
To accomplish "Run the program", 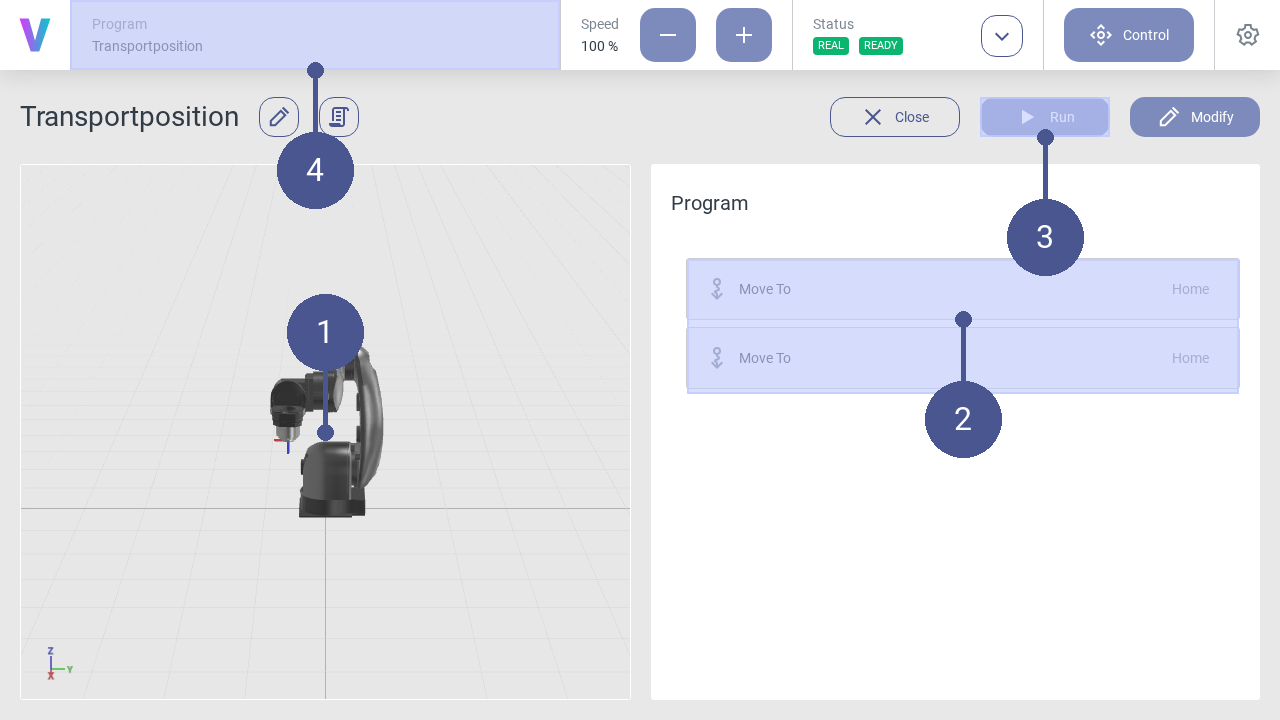I will tap(1044, 117).
